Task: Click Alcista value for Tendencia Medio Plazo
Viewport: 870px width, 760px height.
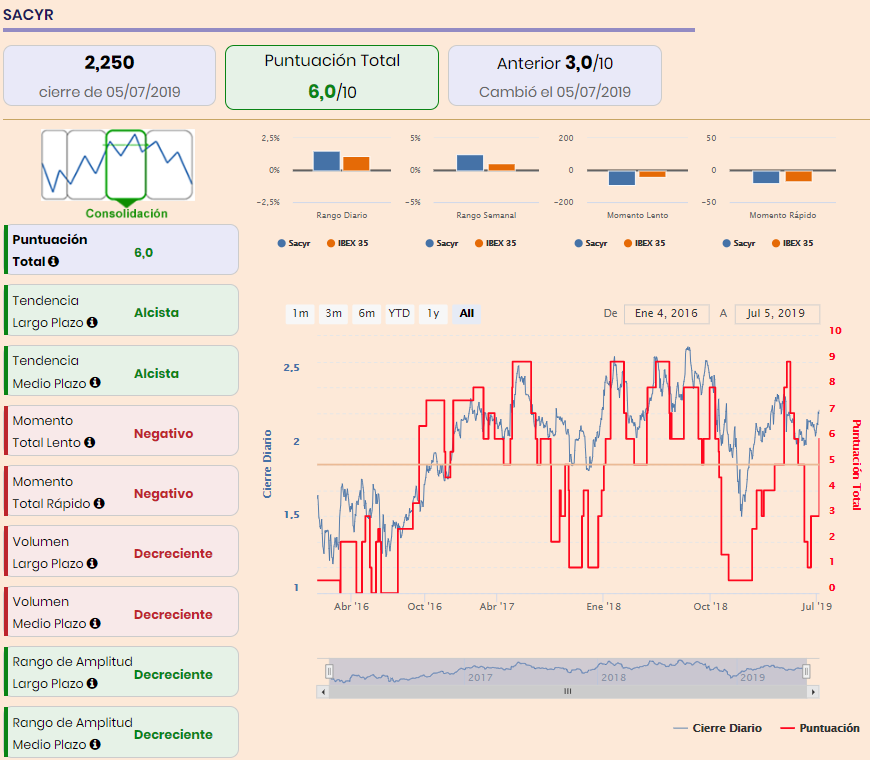Action: click(x=156, y=373)
